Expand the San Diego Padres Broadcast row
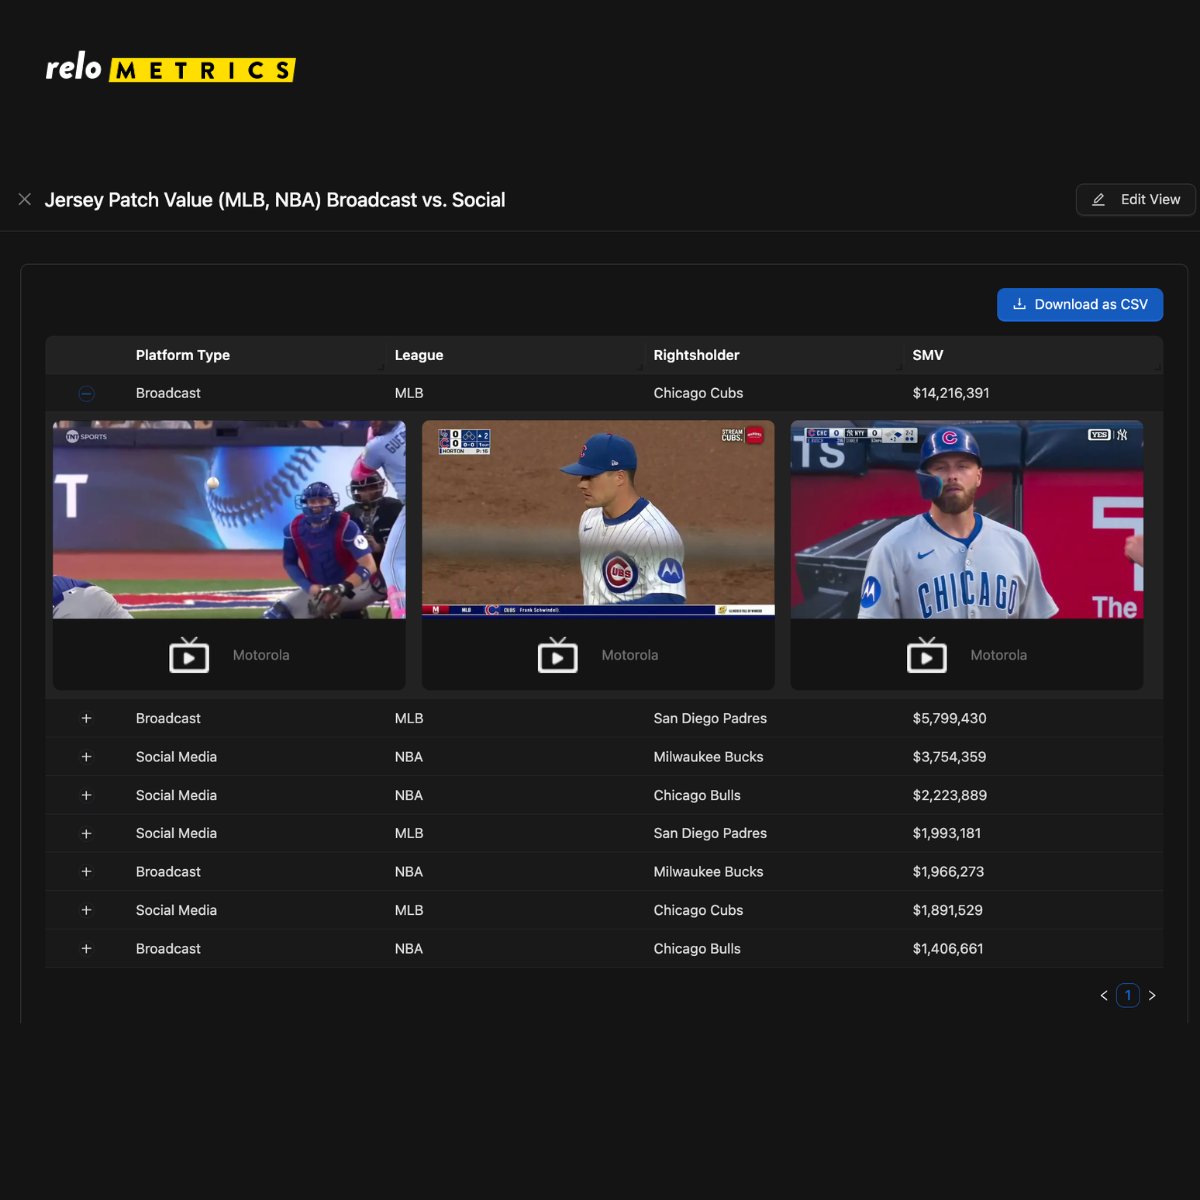Screen dimensions: 1200x1200 point(86,719)
